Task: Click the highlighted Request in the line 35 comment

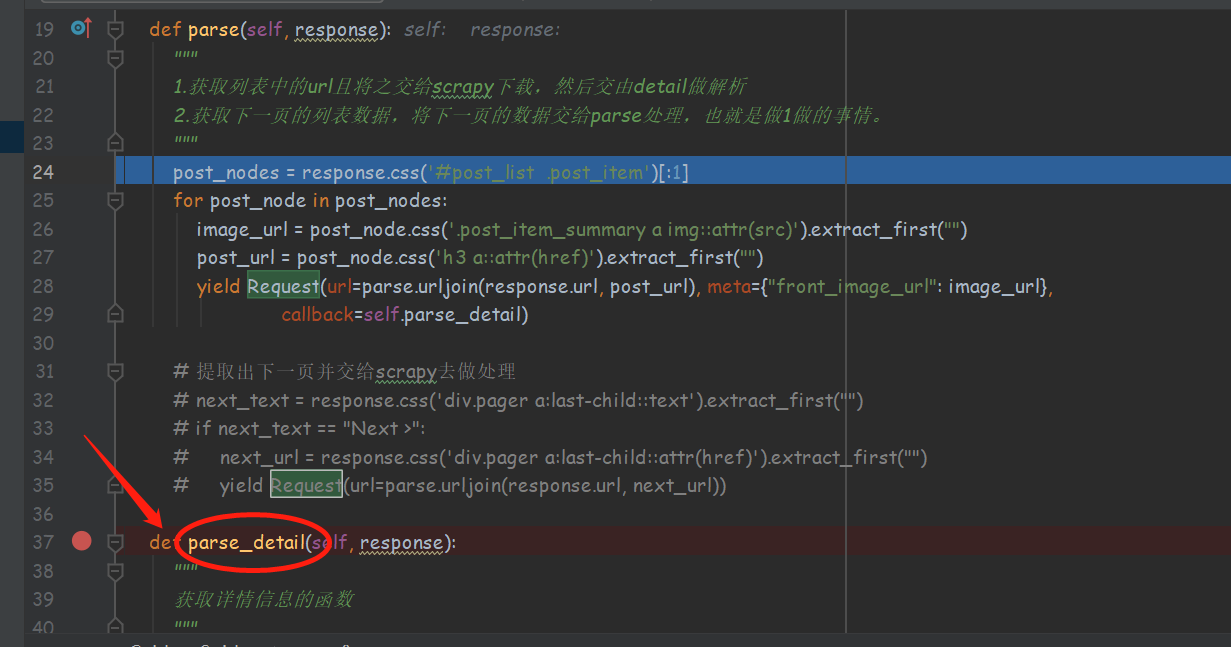Action: click(306, 486)
